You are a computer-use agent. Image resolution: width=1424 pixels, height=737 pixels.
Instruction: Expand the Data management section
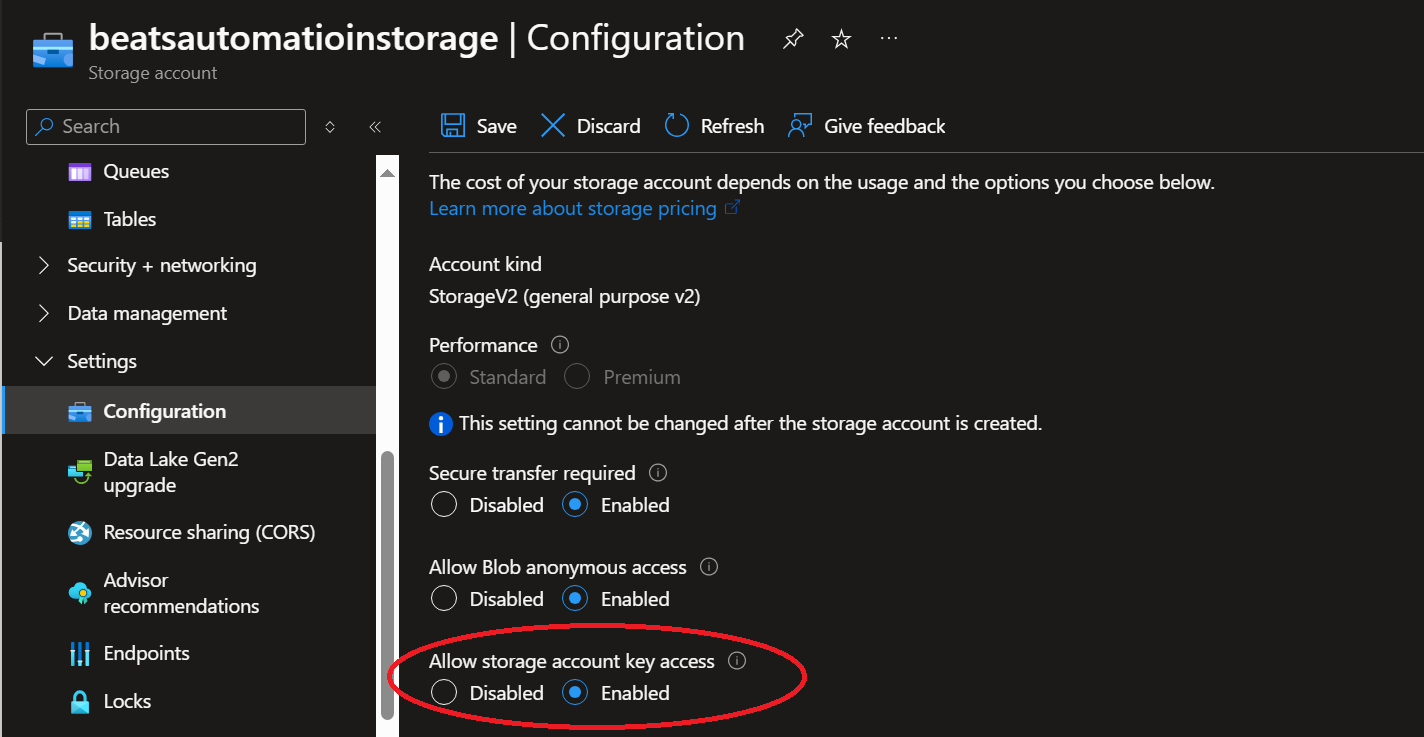[44, 314]
